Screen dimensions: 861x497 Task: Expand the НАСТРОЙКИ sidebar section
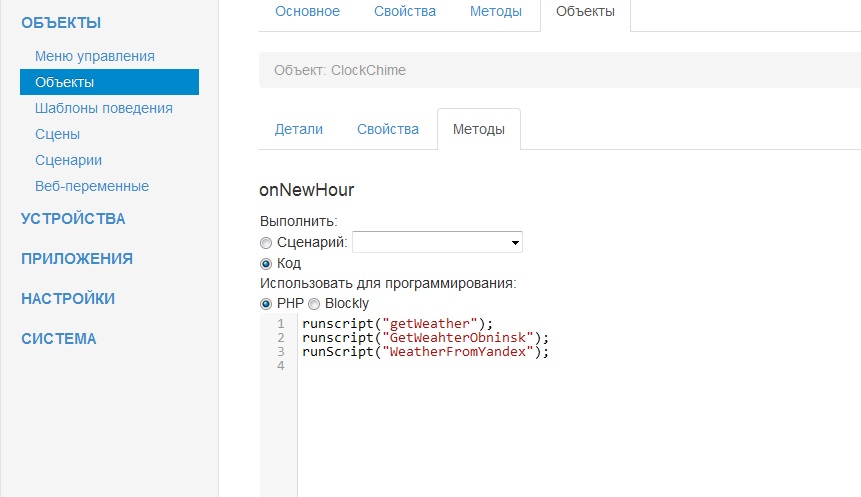point(68,299)
